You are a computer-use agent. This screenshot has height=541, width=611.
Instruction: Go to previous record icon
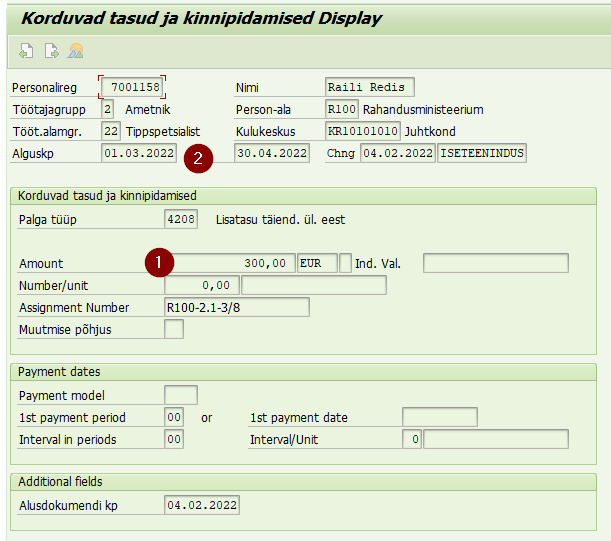tap(26, 51)
